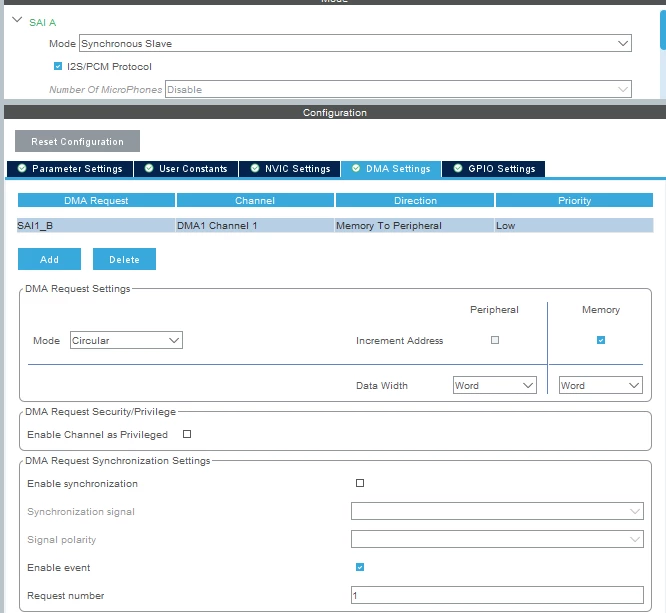Click the green check icon on User Constants tab

(x=149, y=168)
